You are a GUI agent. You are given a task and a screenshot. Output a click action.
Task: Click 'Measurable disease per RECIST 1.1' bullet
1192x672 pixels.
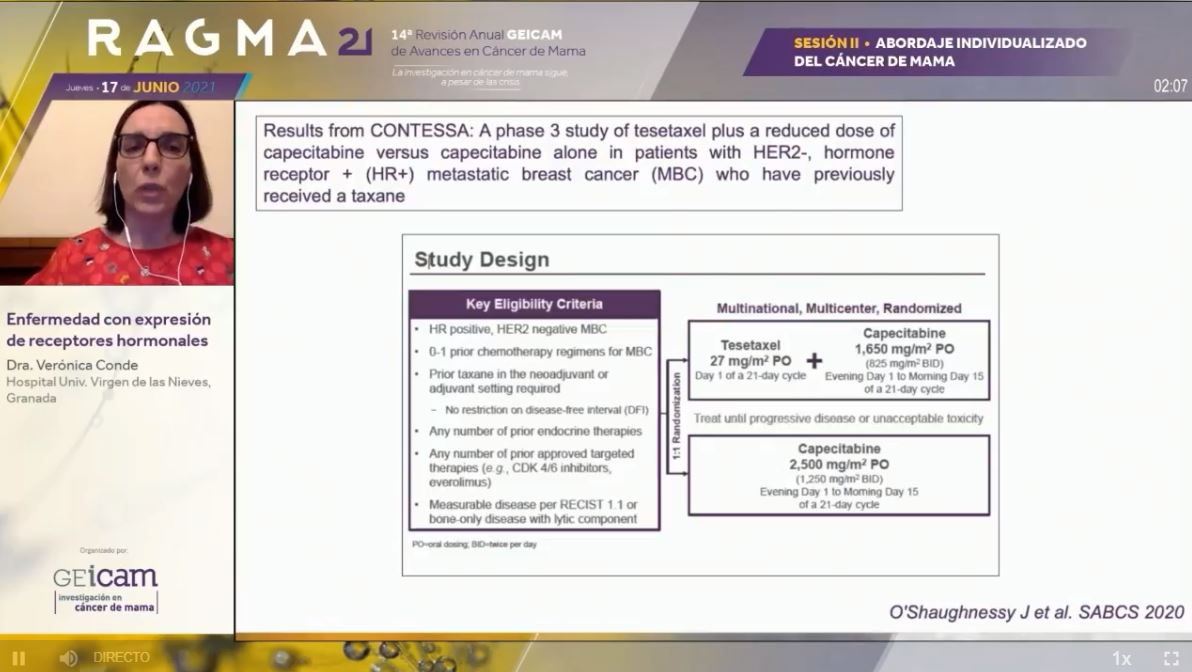[x=533, y=512]
